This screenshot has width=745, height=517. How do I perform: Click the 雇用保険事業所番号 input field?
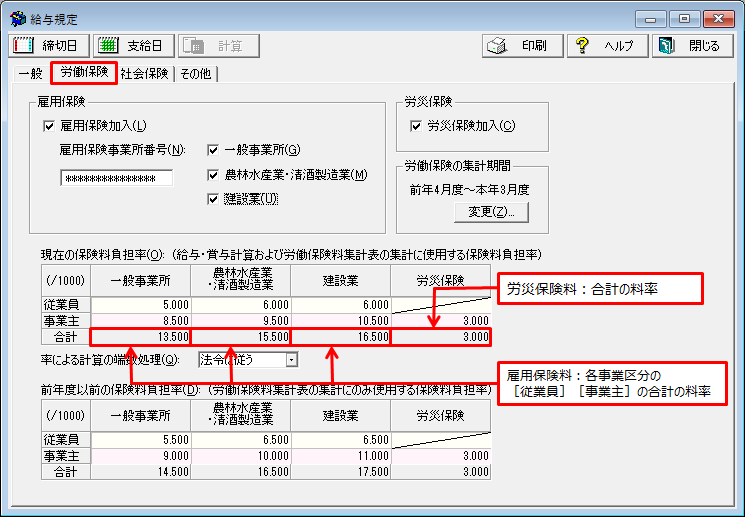(116, 178)
